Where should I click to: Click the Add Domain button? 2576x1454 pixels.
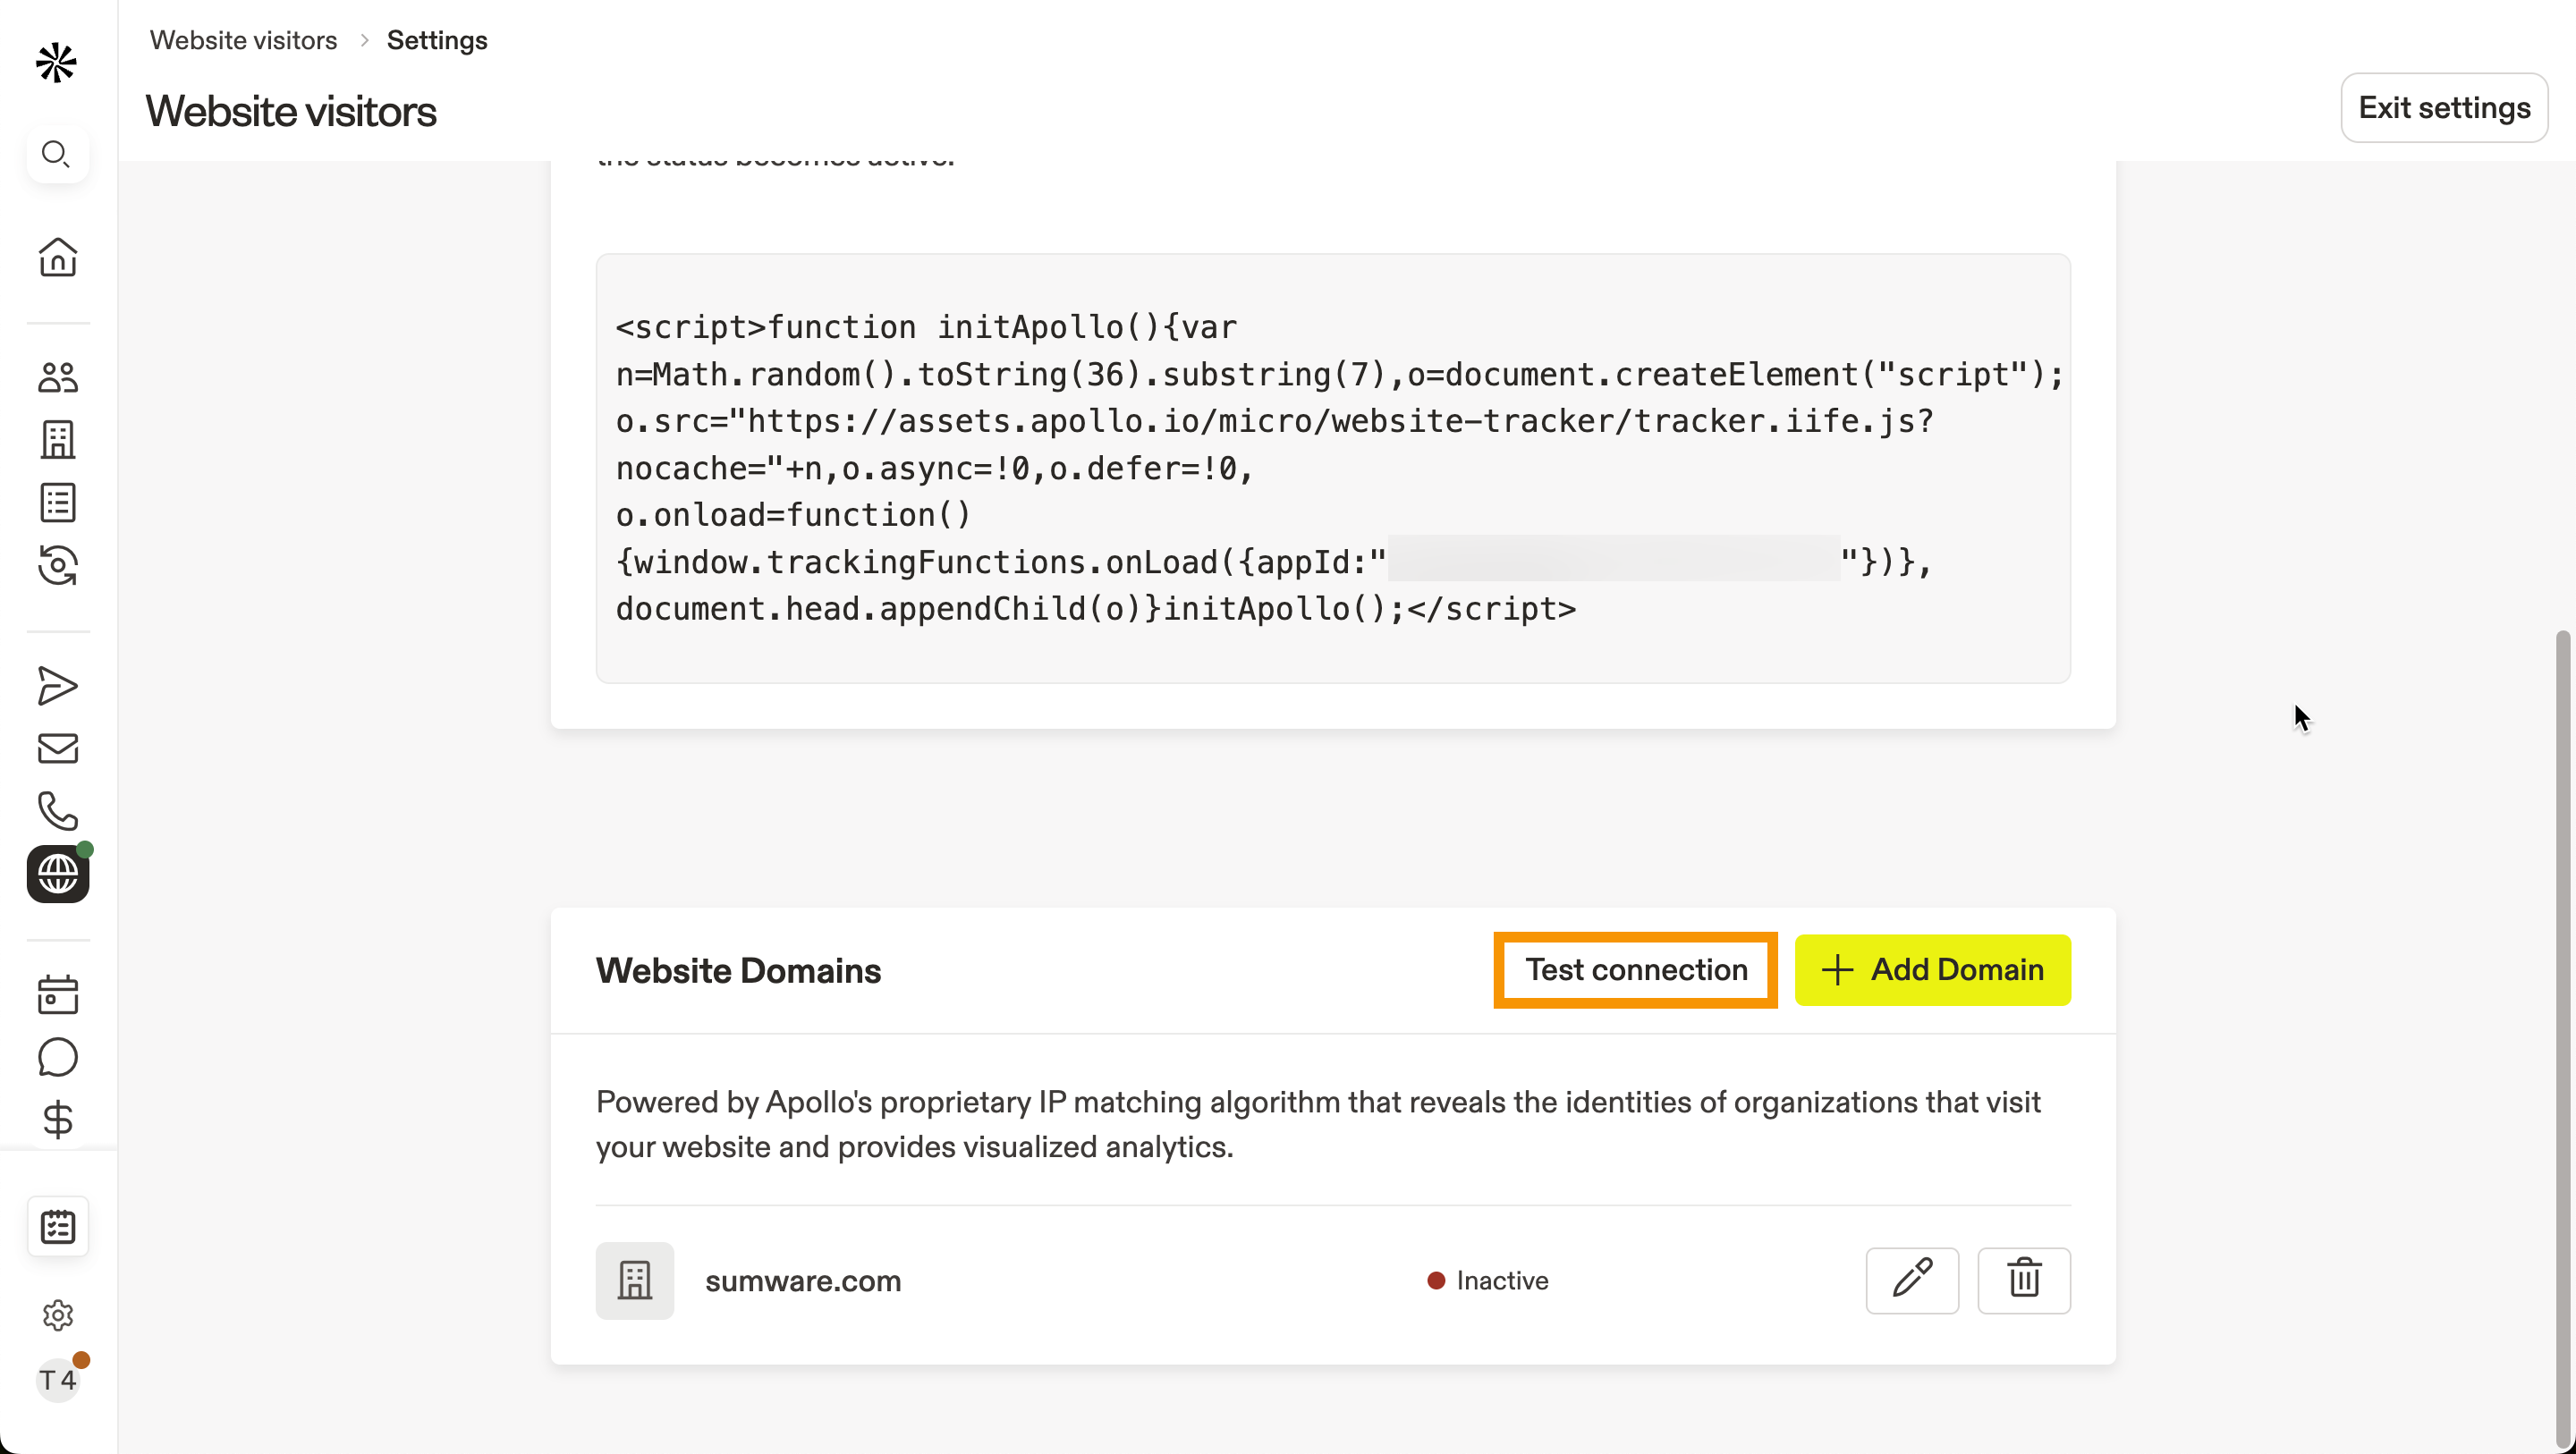(1932, 970)
